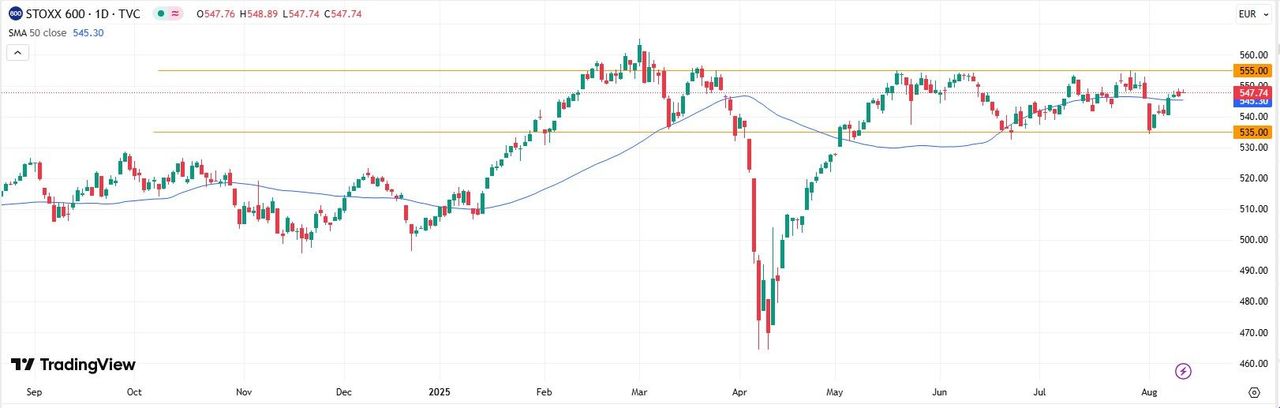
Task: Click the 555.00 orange price label
Action: (1253, 71)
